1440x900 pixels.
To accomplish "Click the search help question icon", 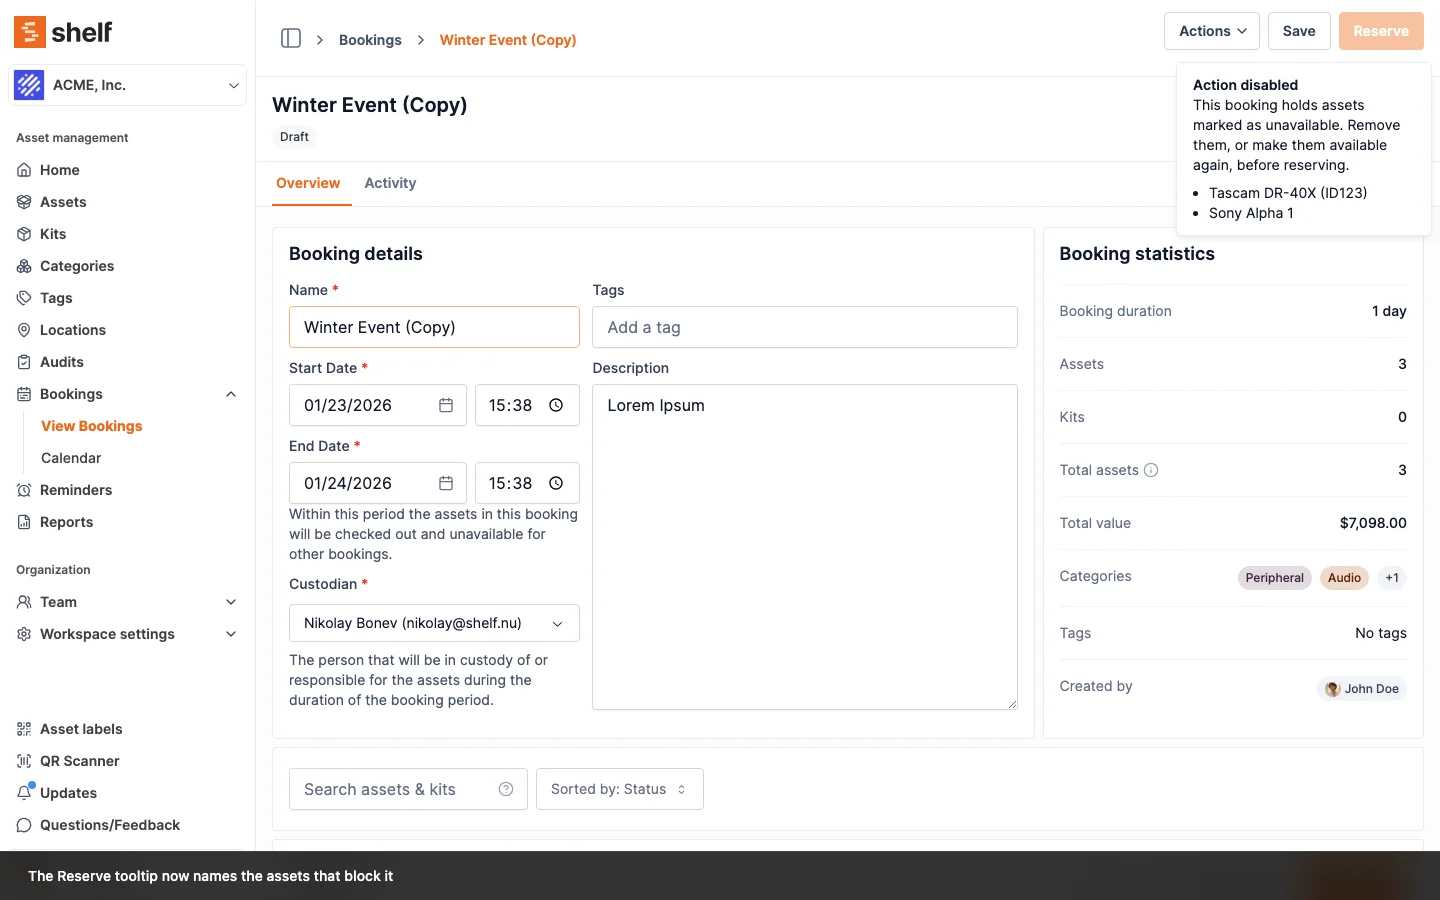I will point(506,789).
